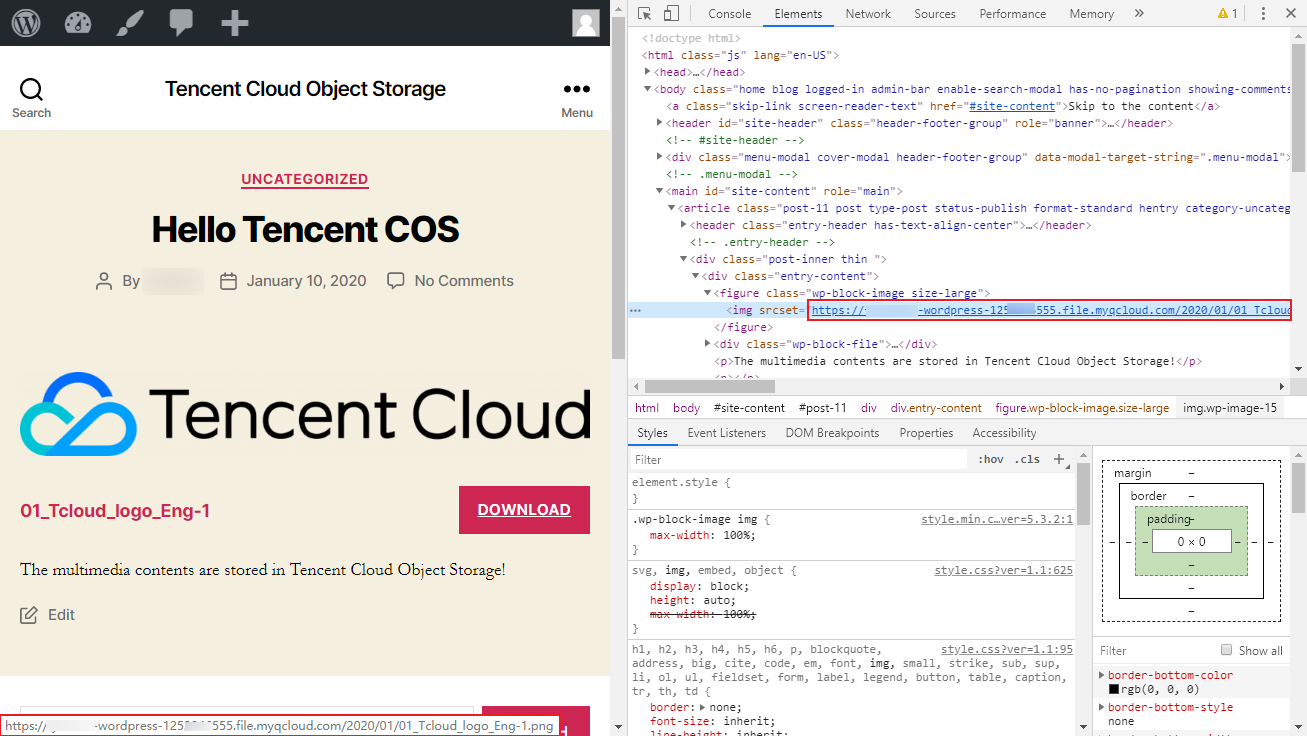This screenshot has height=736, width=1307.
Task: Expand the header site-header node
Action: click(660, 123)
